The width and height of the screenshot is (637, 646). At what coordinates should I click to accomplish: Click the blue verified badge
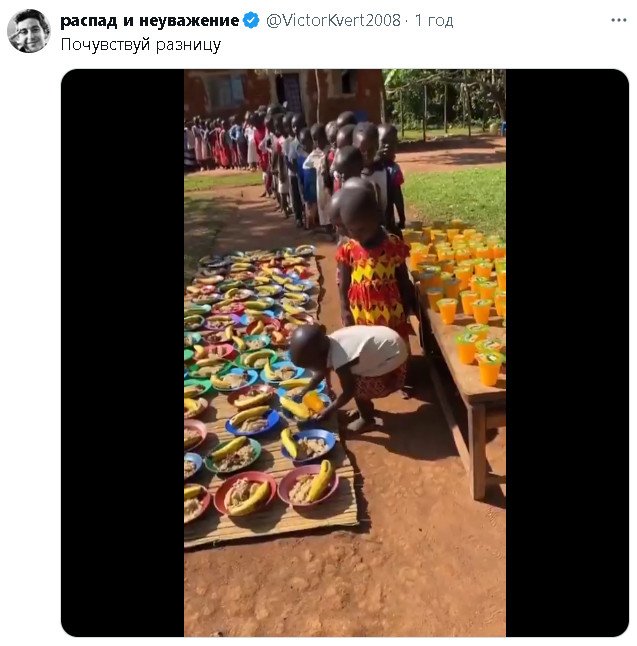coord(251,20)
